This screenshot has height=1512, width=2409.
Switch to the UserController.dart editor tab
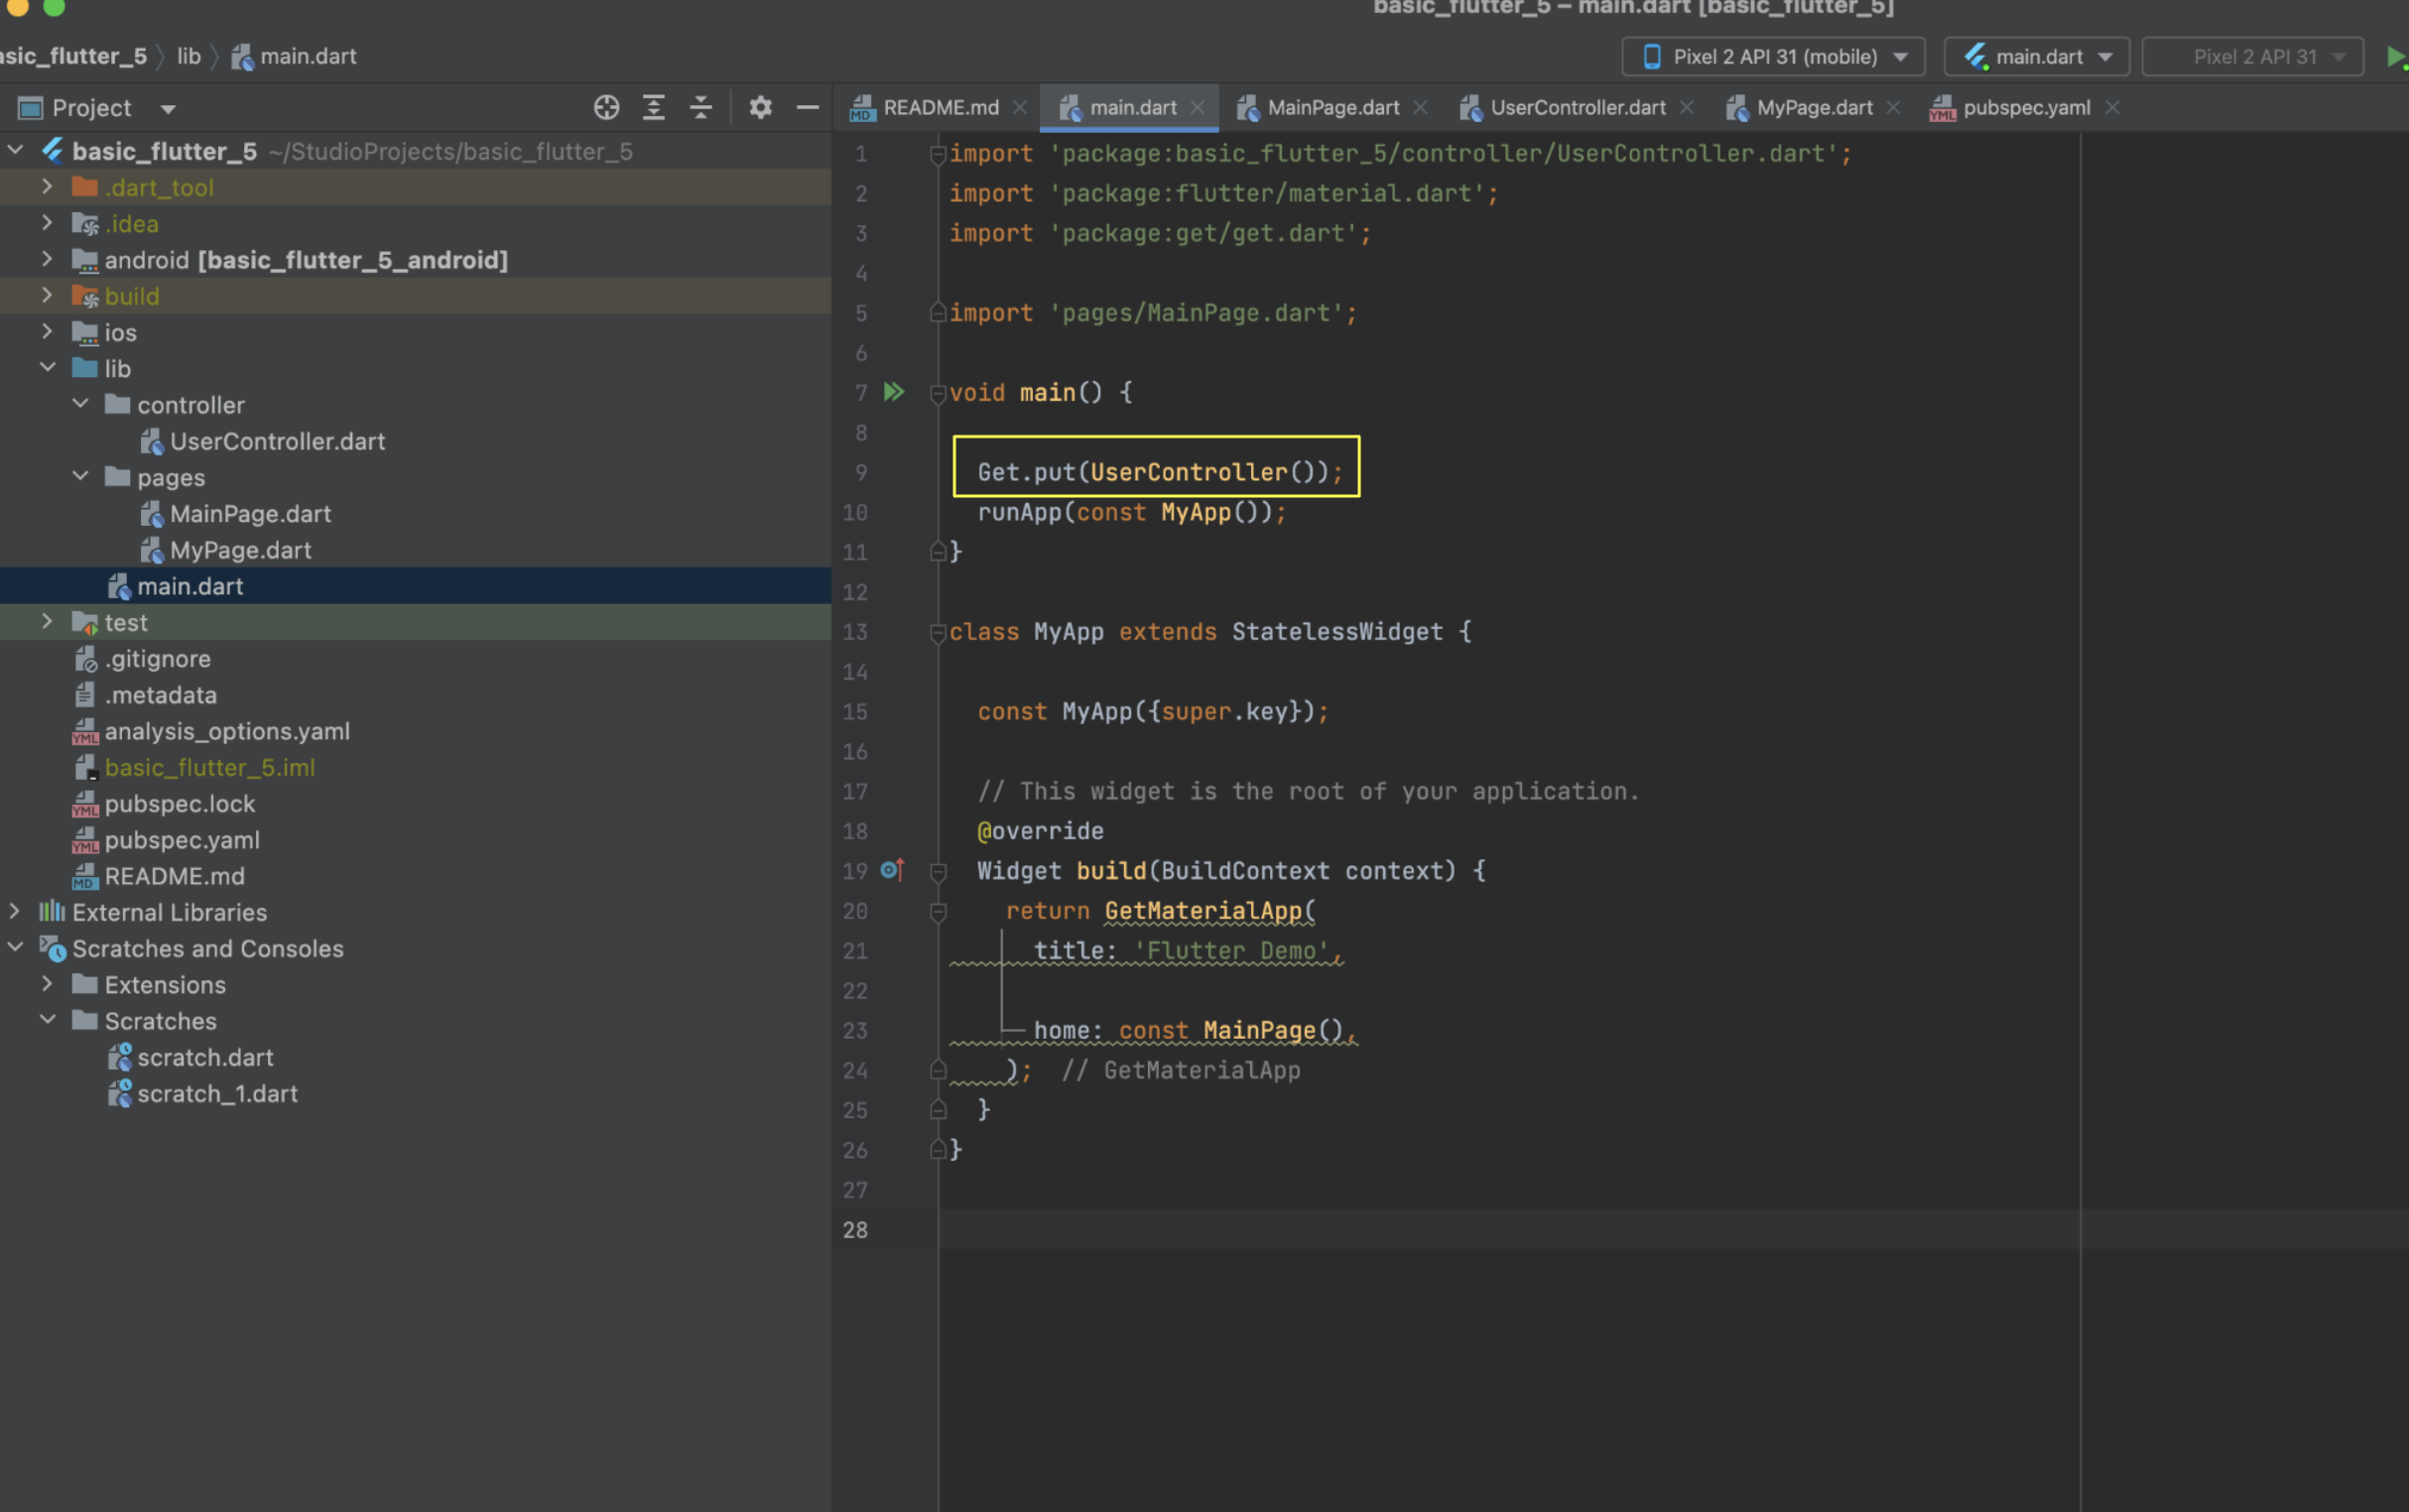[x=1577, y=107]
